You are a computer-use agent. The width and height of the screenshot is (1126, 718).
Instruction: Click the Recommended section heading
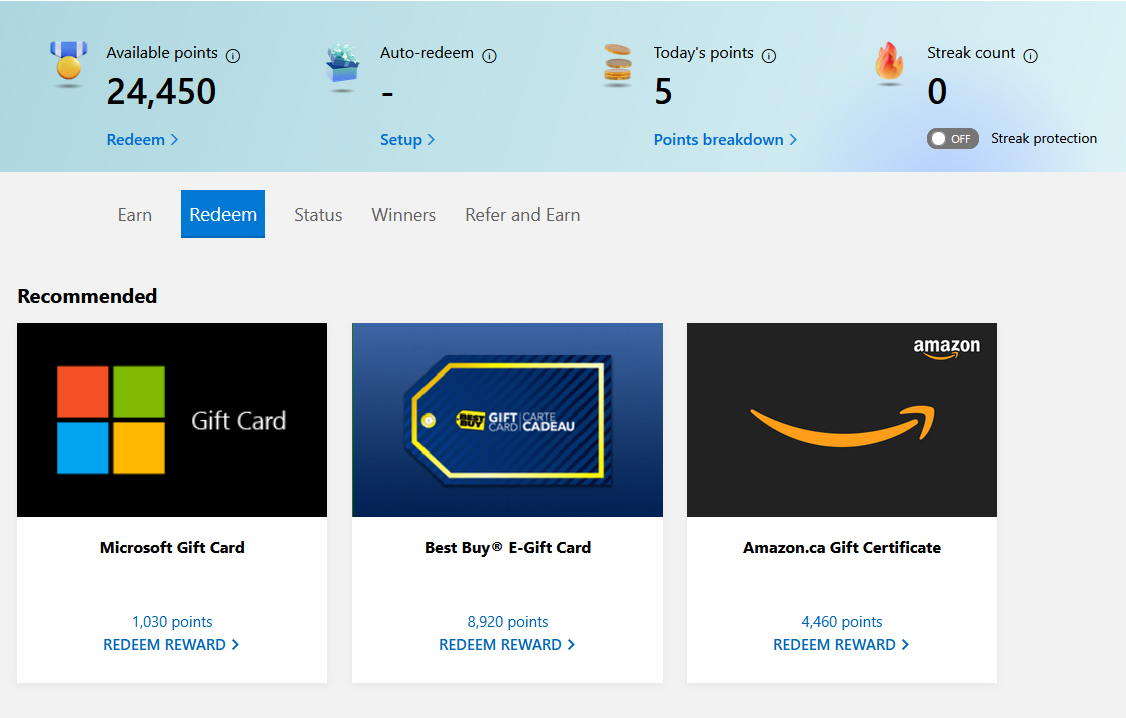pos(87,297)
